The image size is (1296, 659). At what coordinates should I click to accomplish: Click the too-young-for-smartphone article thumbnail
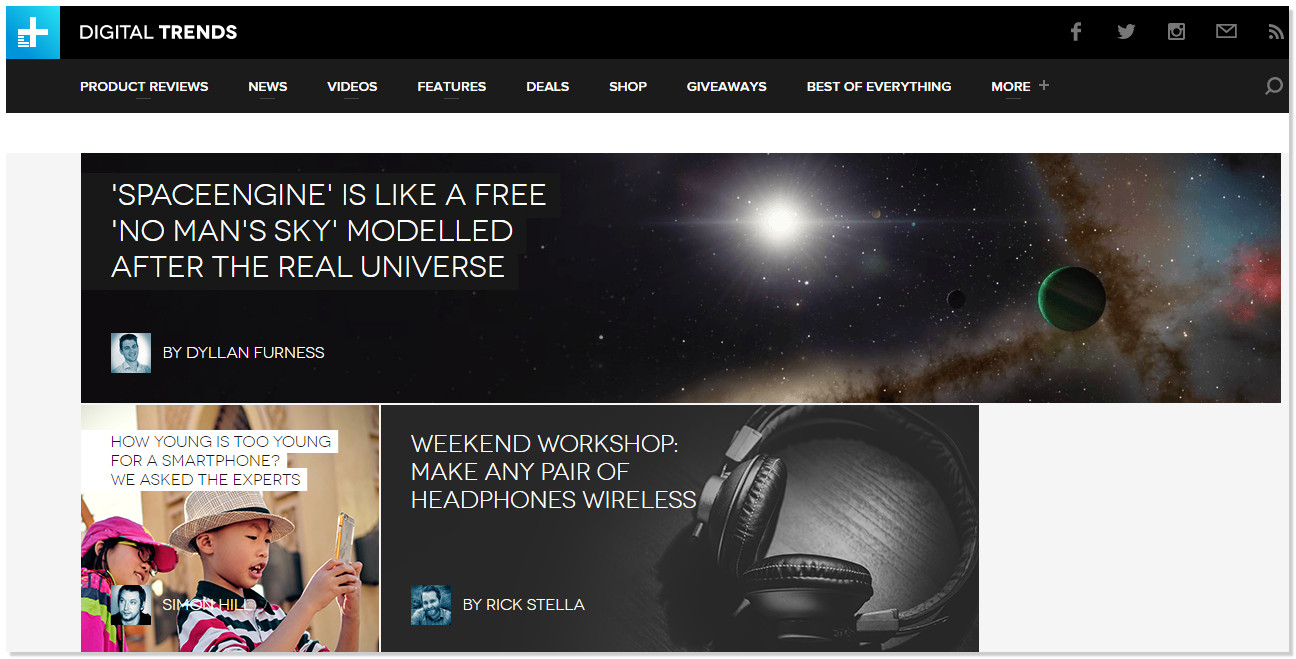[x=230, y=528]
